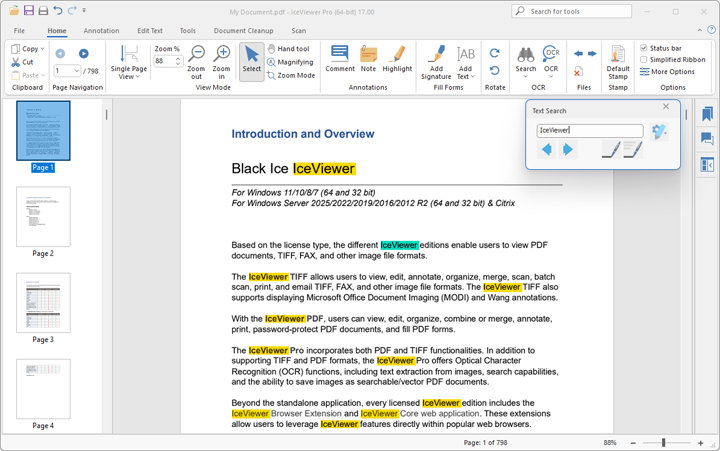Go to the previous page
The width and height of the screenshot is (720, 451).
pos(60,54)
